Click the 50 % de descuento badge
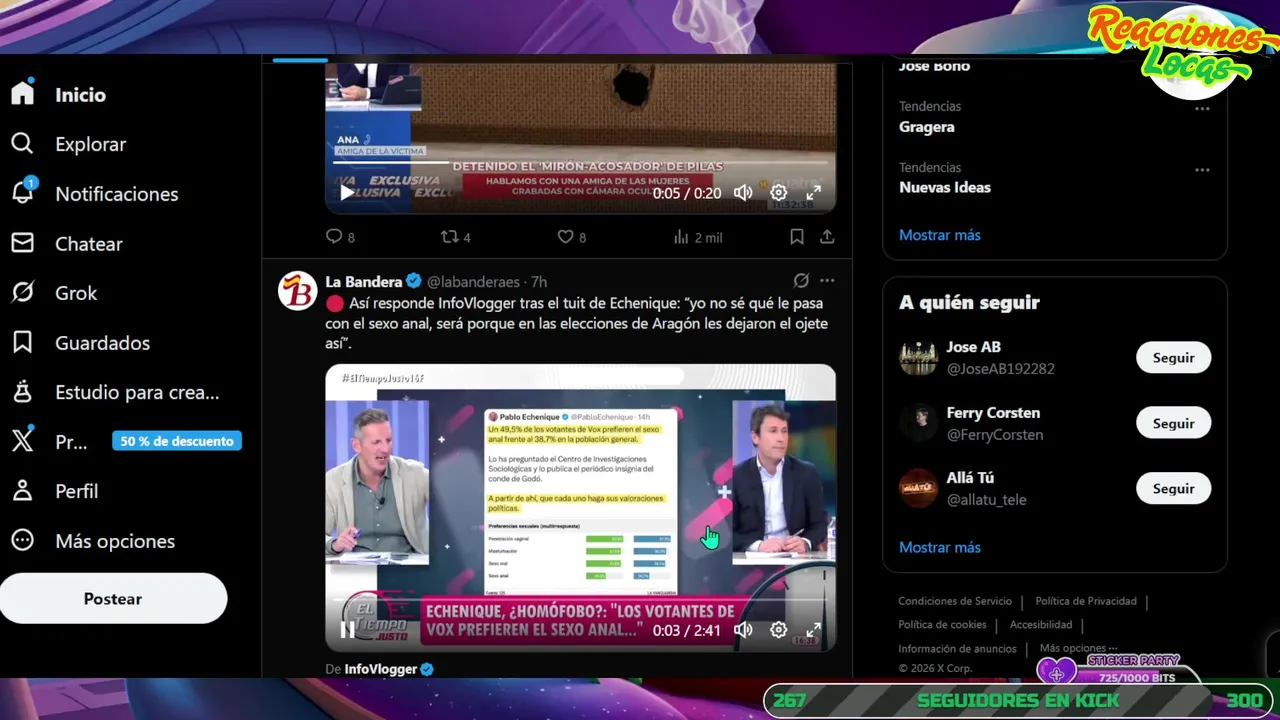 click(177, 441)
